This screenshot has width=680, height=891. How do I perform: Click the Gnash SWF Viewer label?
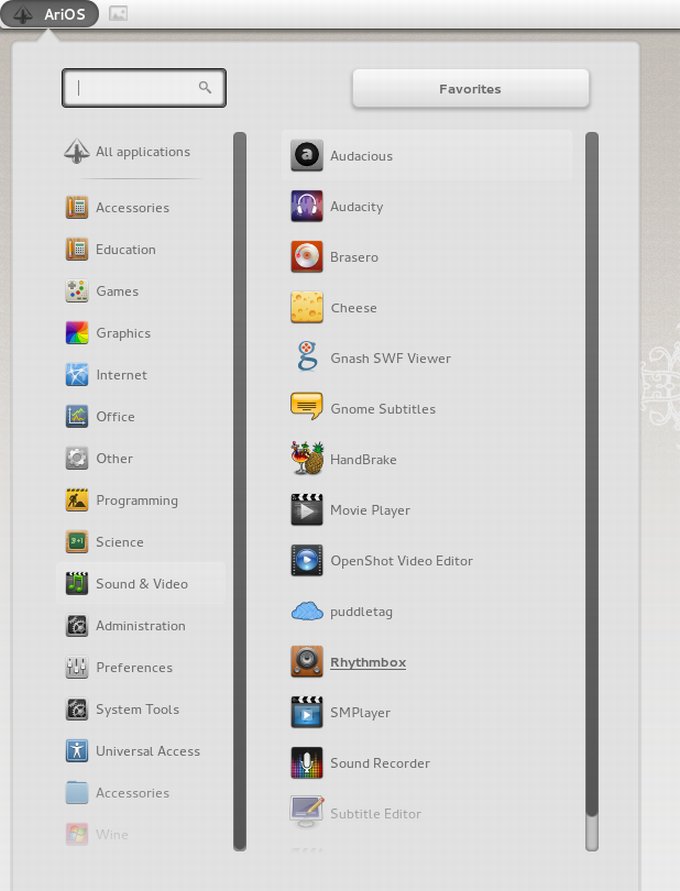[391, 359]
